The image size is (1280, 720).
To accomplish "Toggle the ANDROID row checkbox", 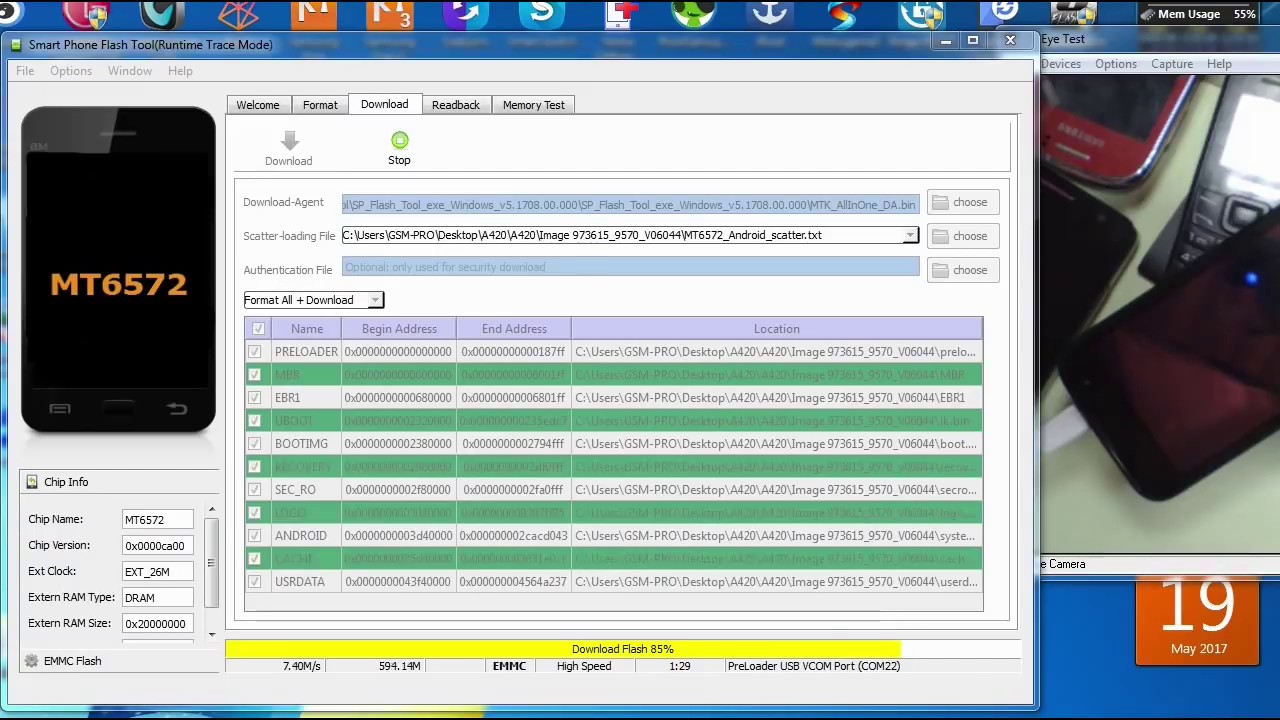I will tap(255, 536).
